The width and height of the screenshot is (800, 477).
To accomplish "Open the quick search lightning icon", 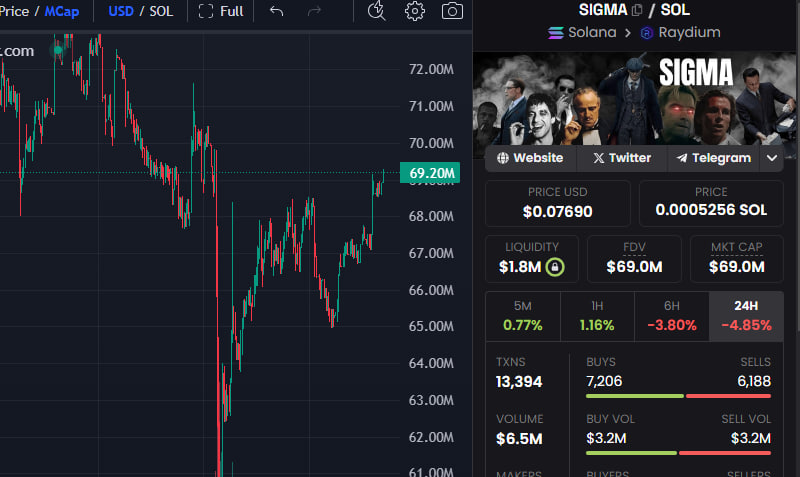I will [377, 11].
